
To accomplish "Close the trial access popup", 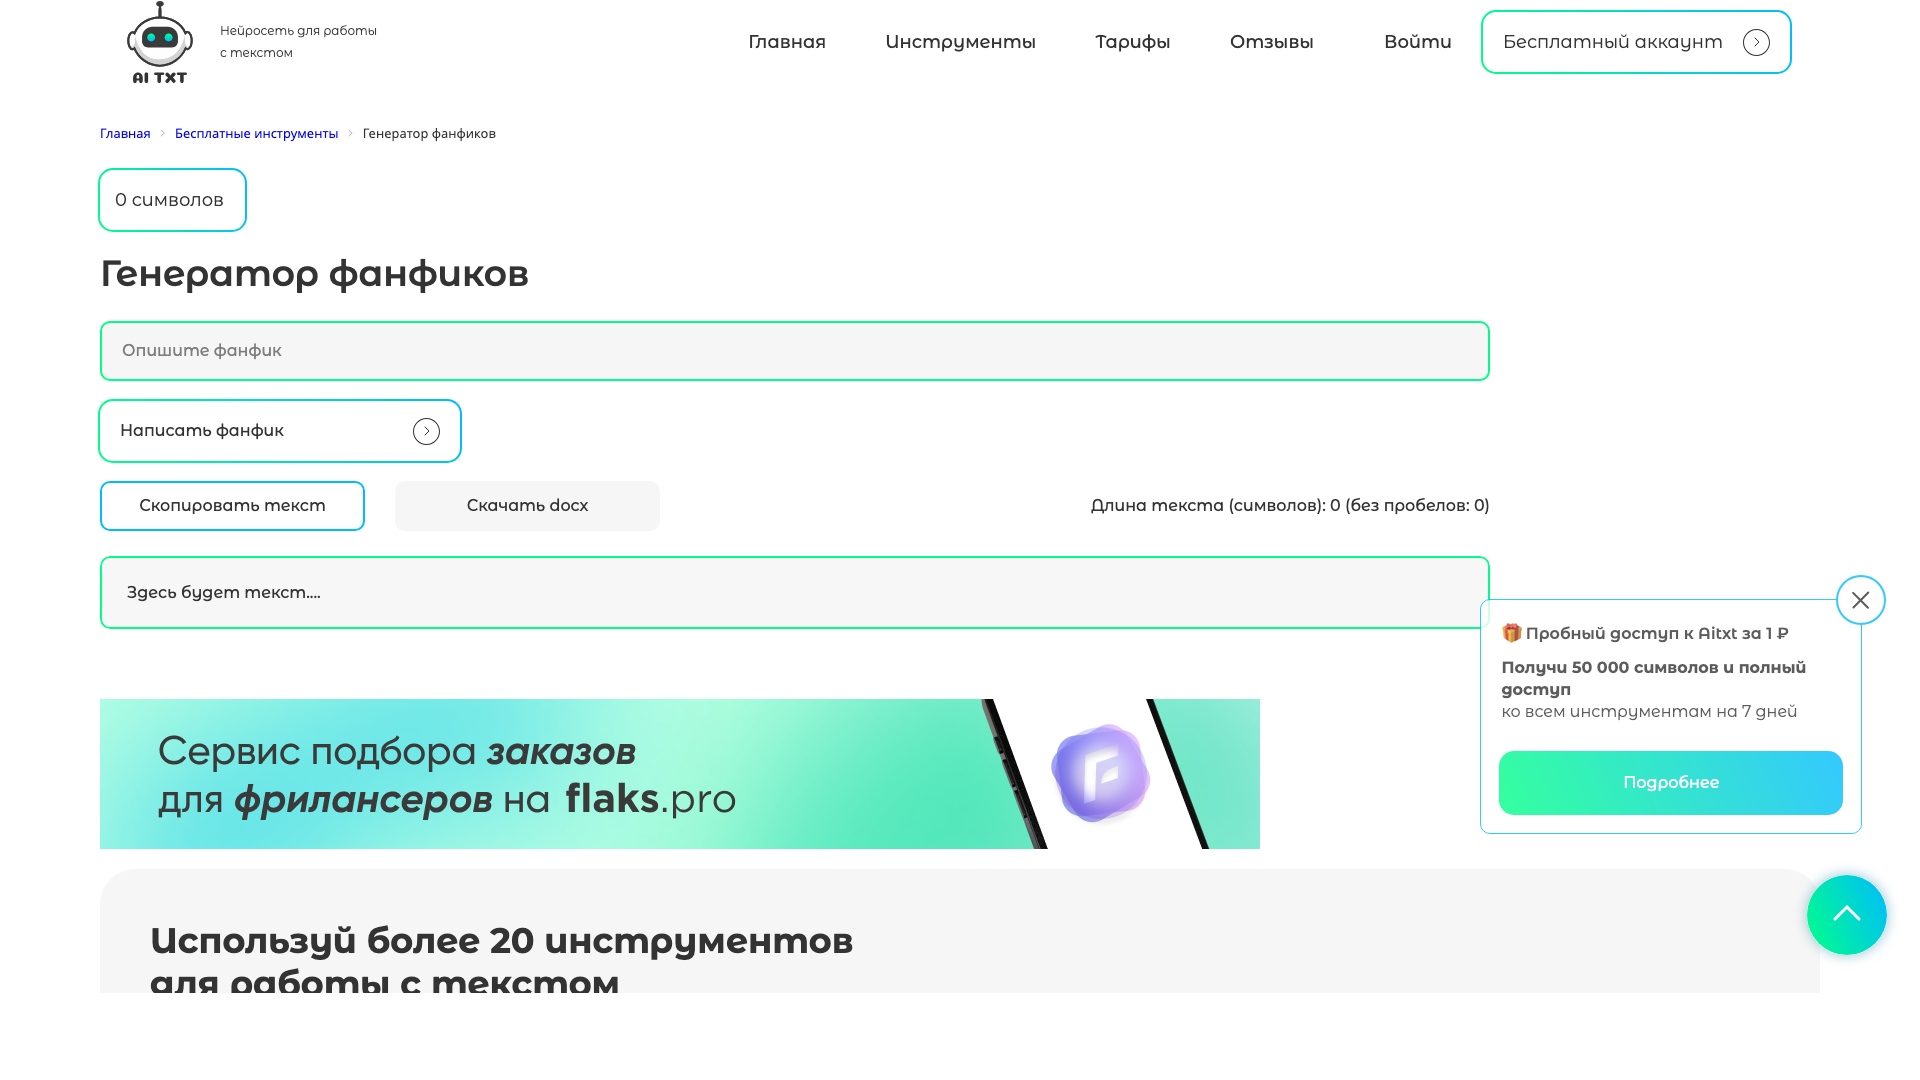I will (x=1860, y=600).
